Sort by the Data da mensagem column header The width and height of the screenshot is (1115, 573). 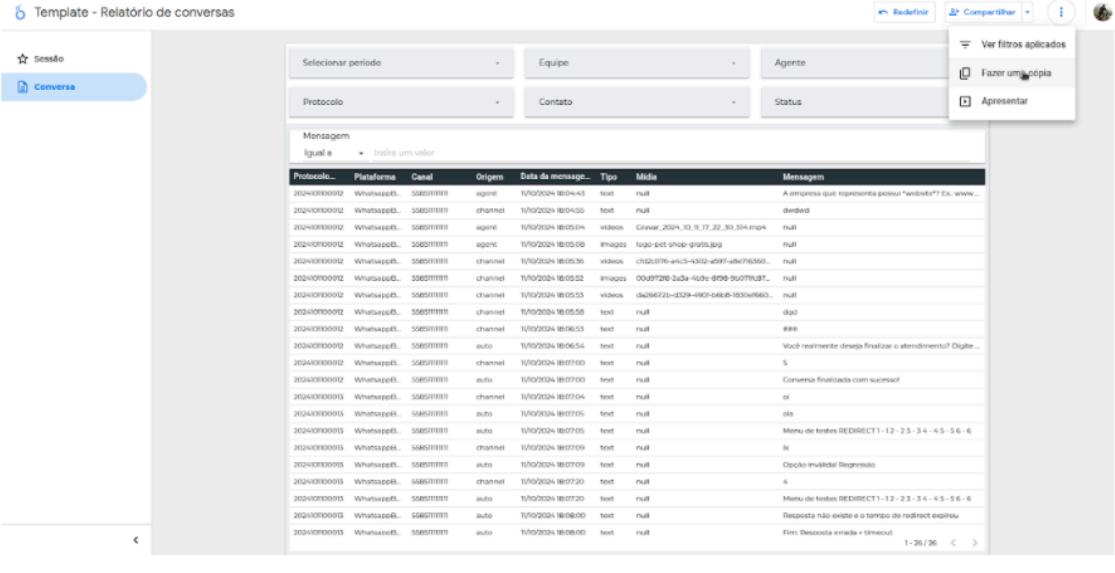pyautogui.click(x=555, y=176)
